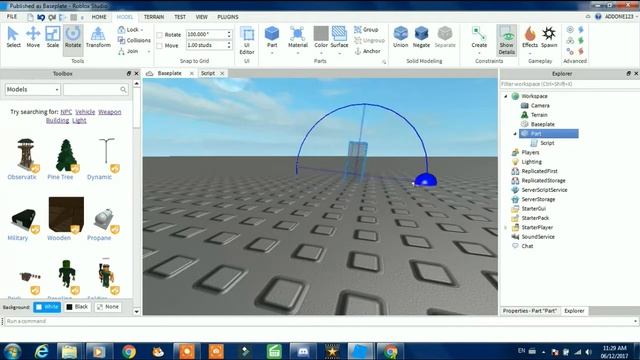This screenshot has width=640, height=360.
Task: Click the Run a command bar
Action: coord(320,321)
